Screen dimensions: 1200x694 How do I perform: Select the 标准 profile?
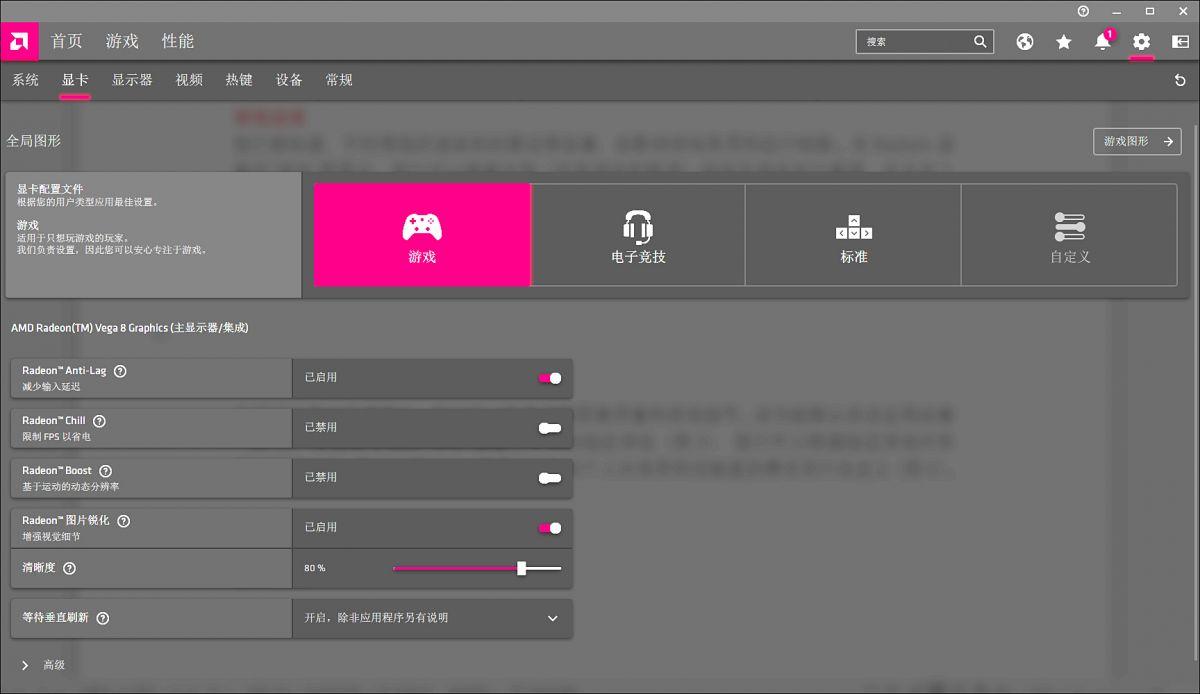854,235
